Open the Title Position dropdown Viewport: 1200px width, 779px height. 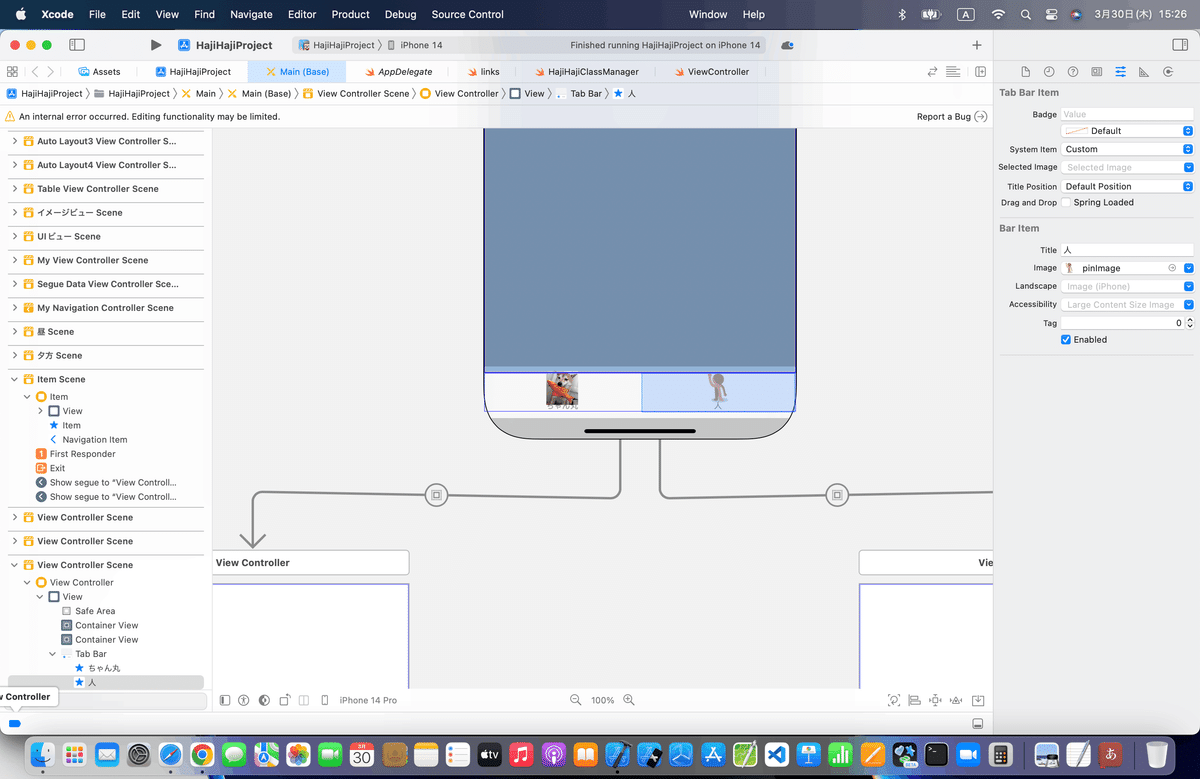pyautogui.click(x=1127, y=186)
